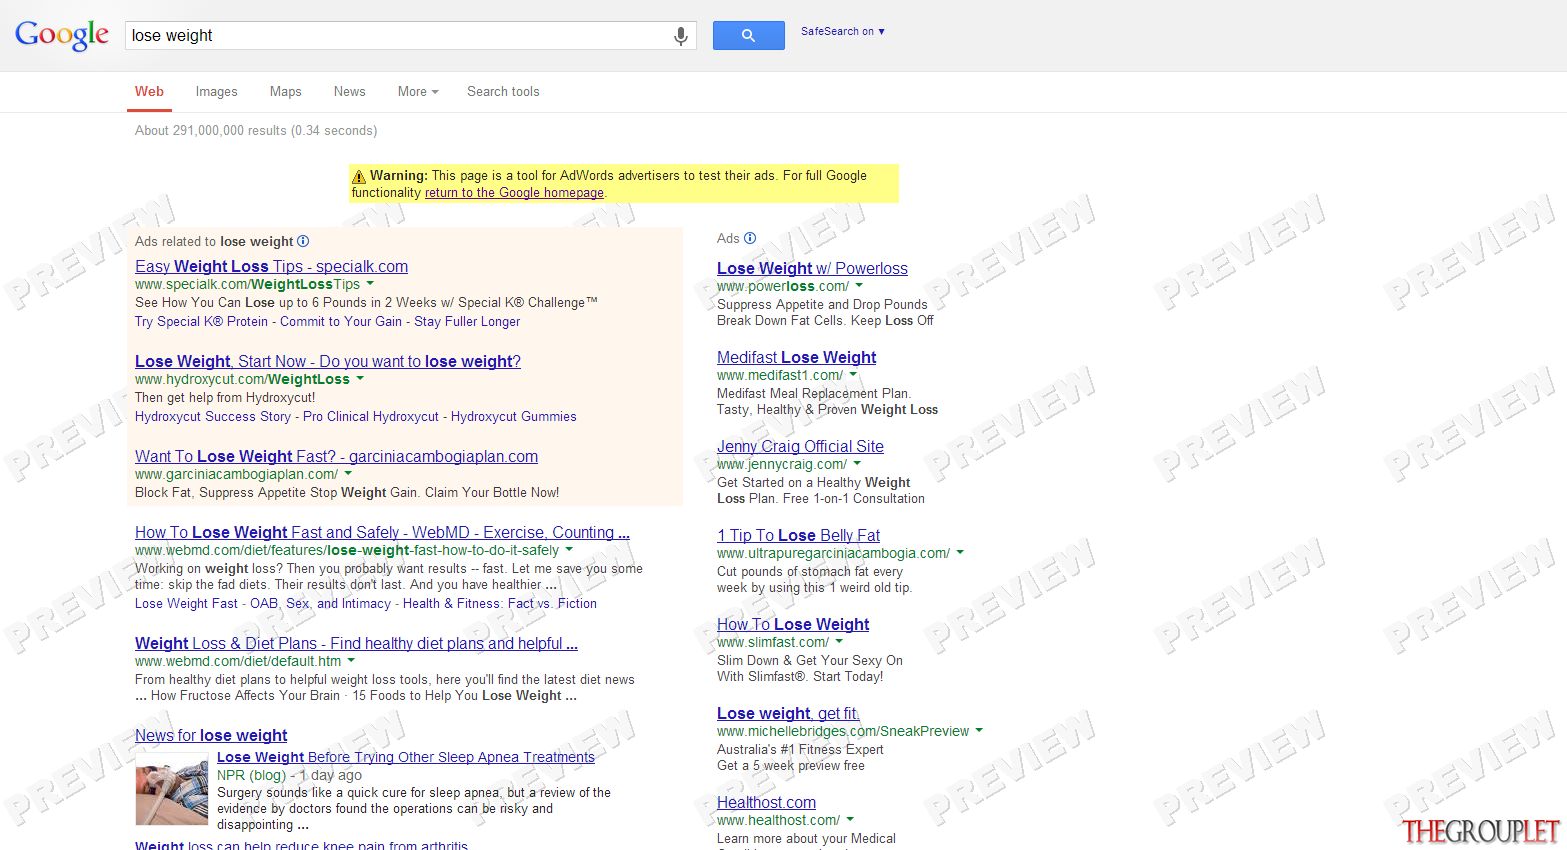Open 'News for lose weight' link

(211, 735)
